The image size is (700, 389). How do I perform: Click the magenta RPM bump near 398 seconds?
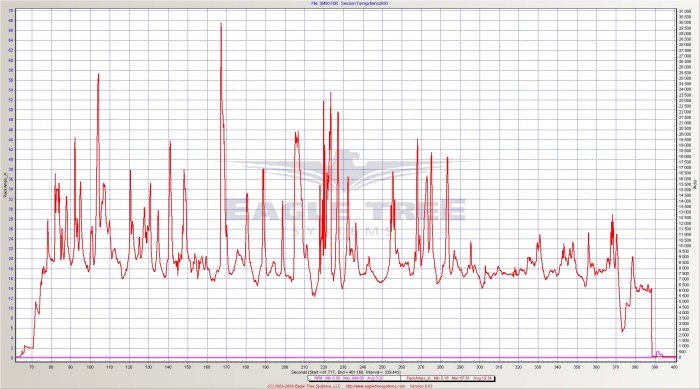click(x=658, y=353)
